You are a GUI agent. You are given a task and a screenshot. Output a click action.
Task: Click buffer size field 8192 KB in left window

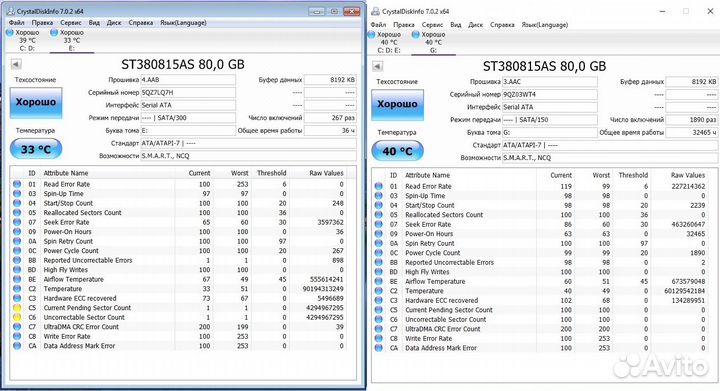click(x=331, y=79)
